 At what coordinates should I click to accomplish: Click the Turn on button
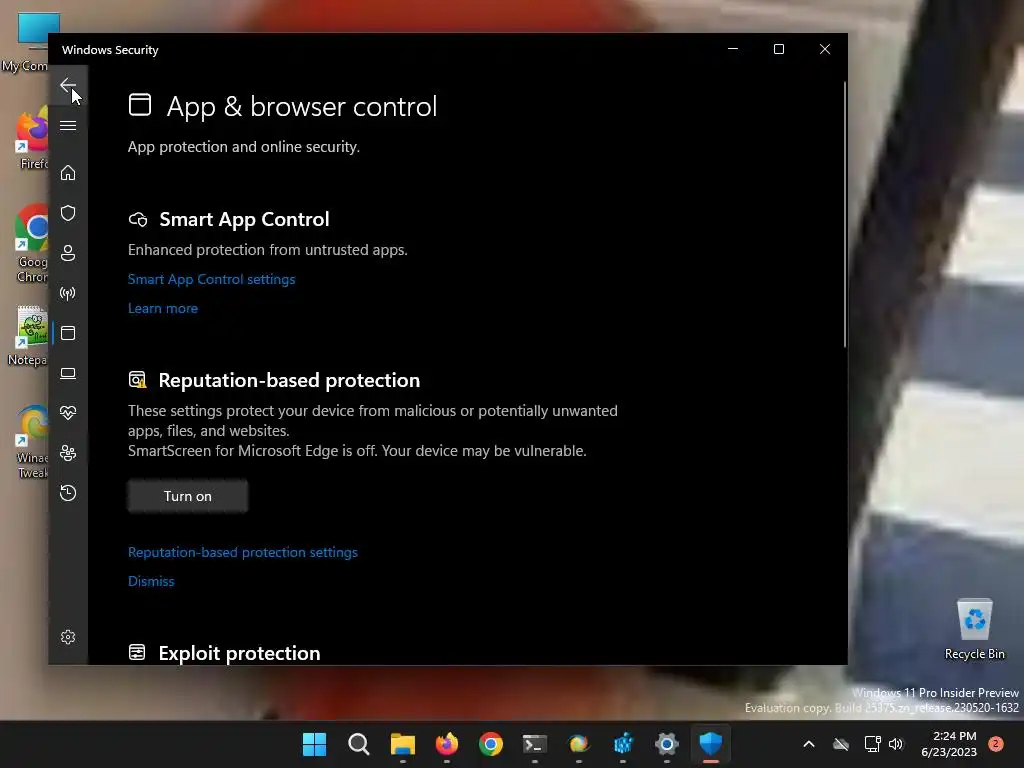(187, 496)
